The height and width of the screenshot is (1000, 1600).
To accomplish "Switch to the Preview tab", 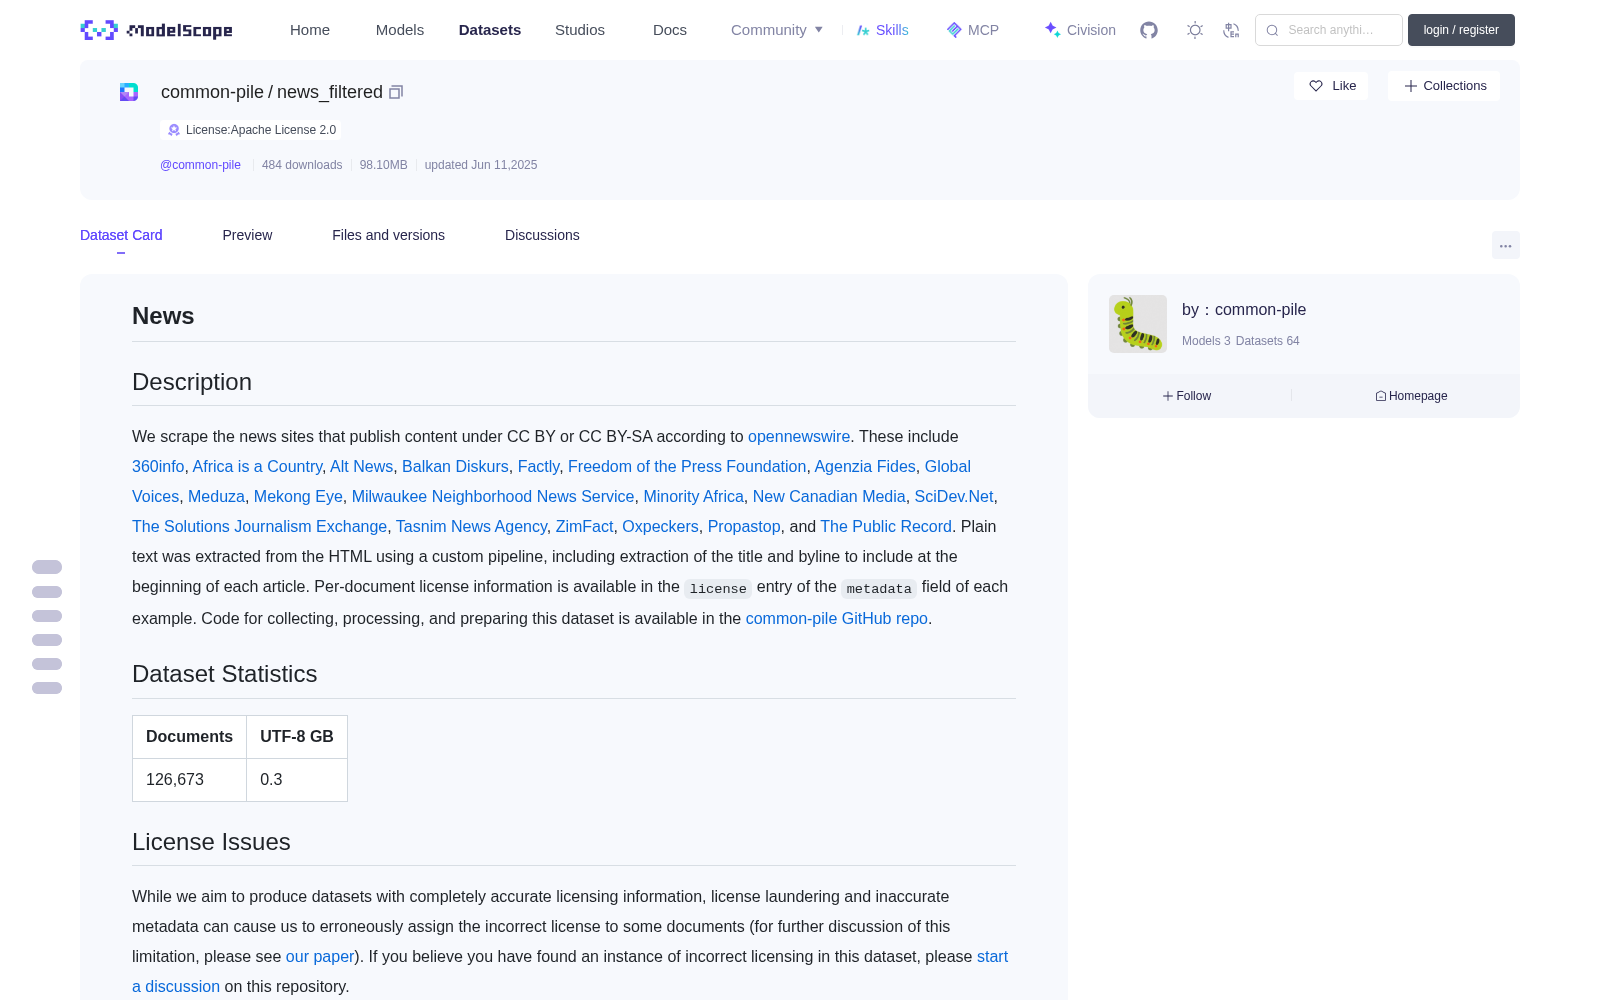I will pos(247,235).
